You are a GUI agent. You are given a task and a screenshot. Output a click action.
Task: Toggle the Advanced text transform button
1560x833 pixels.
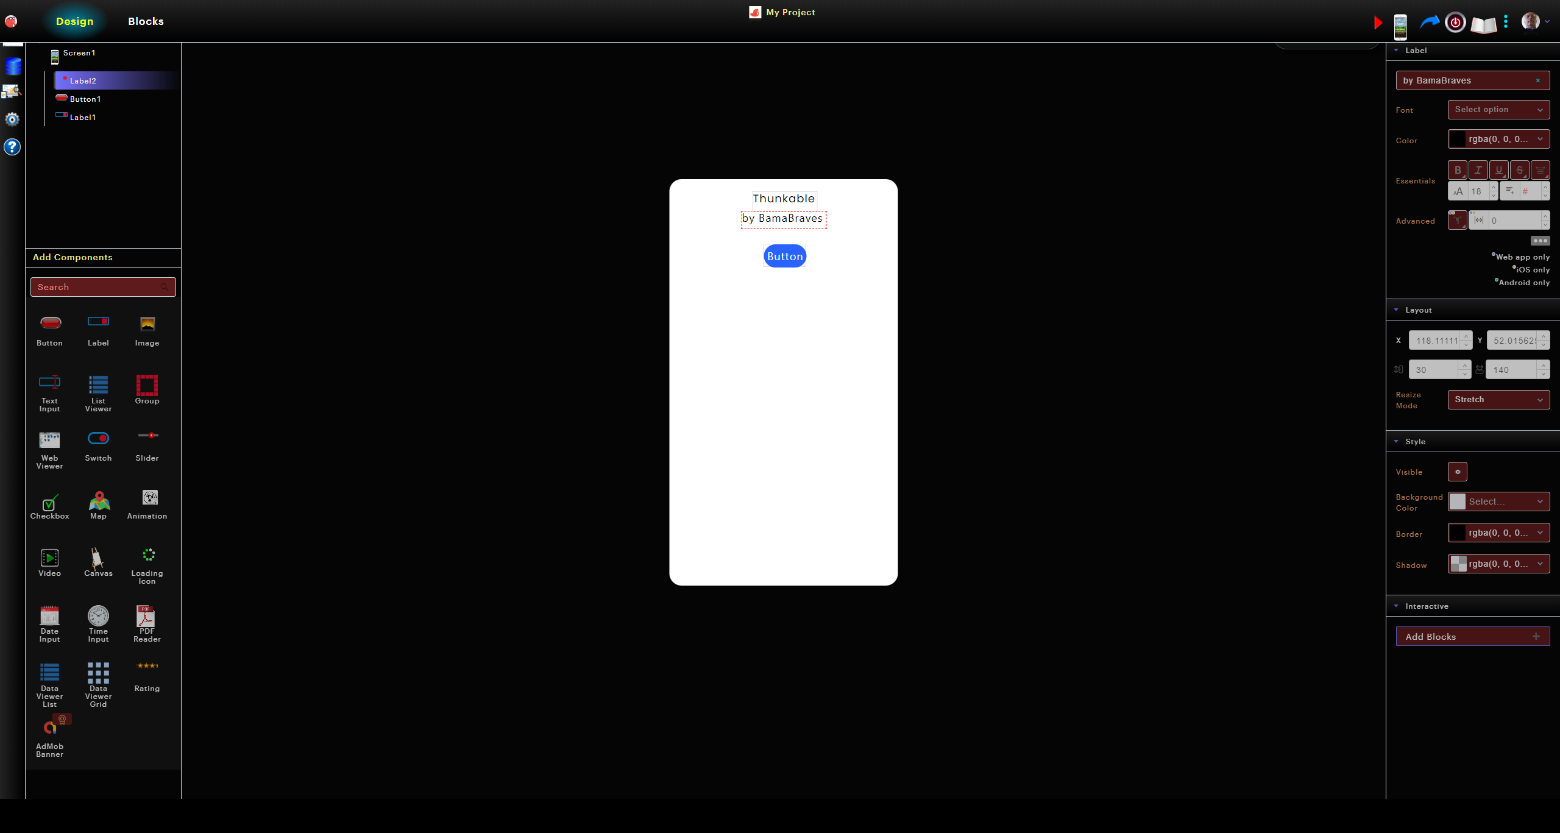coord(1458,220)
